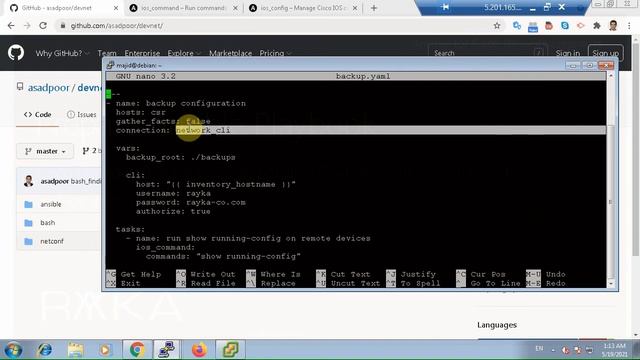Select the Code tab in repository
This screenshot has width=640, height=360.
point(38,115)
